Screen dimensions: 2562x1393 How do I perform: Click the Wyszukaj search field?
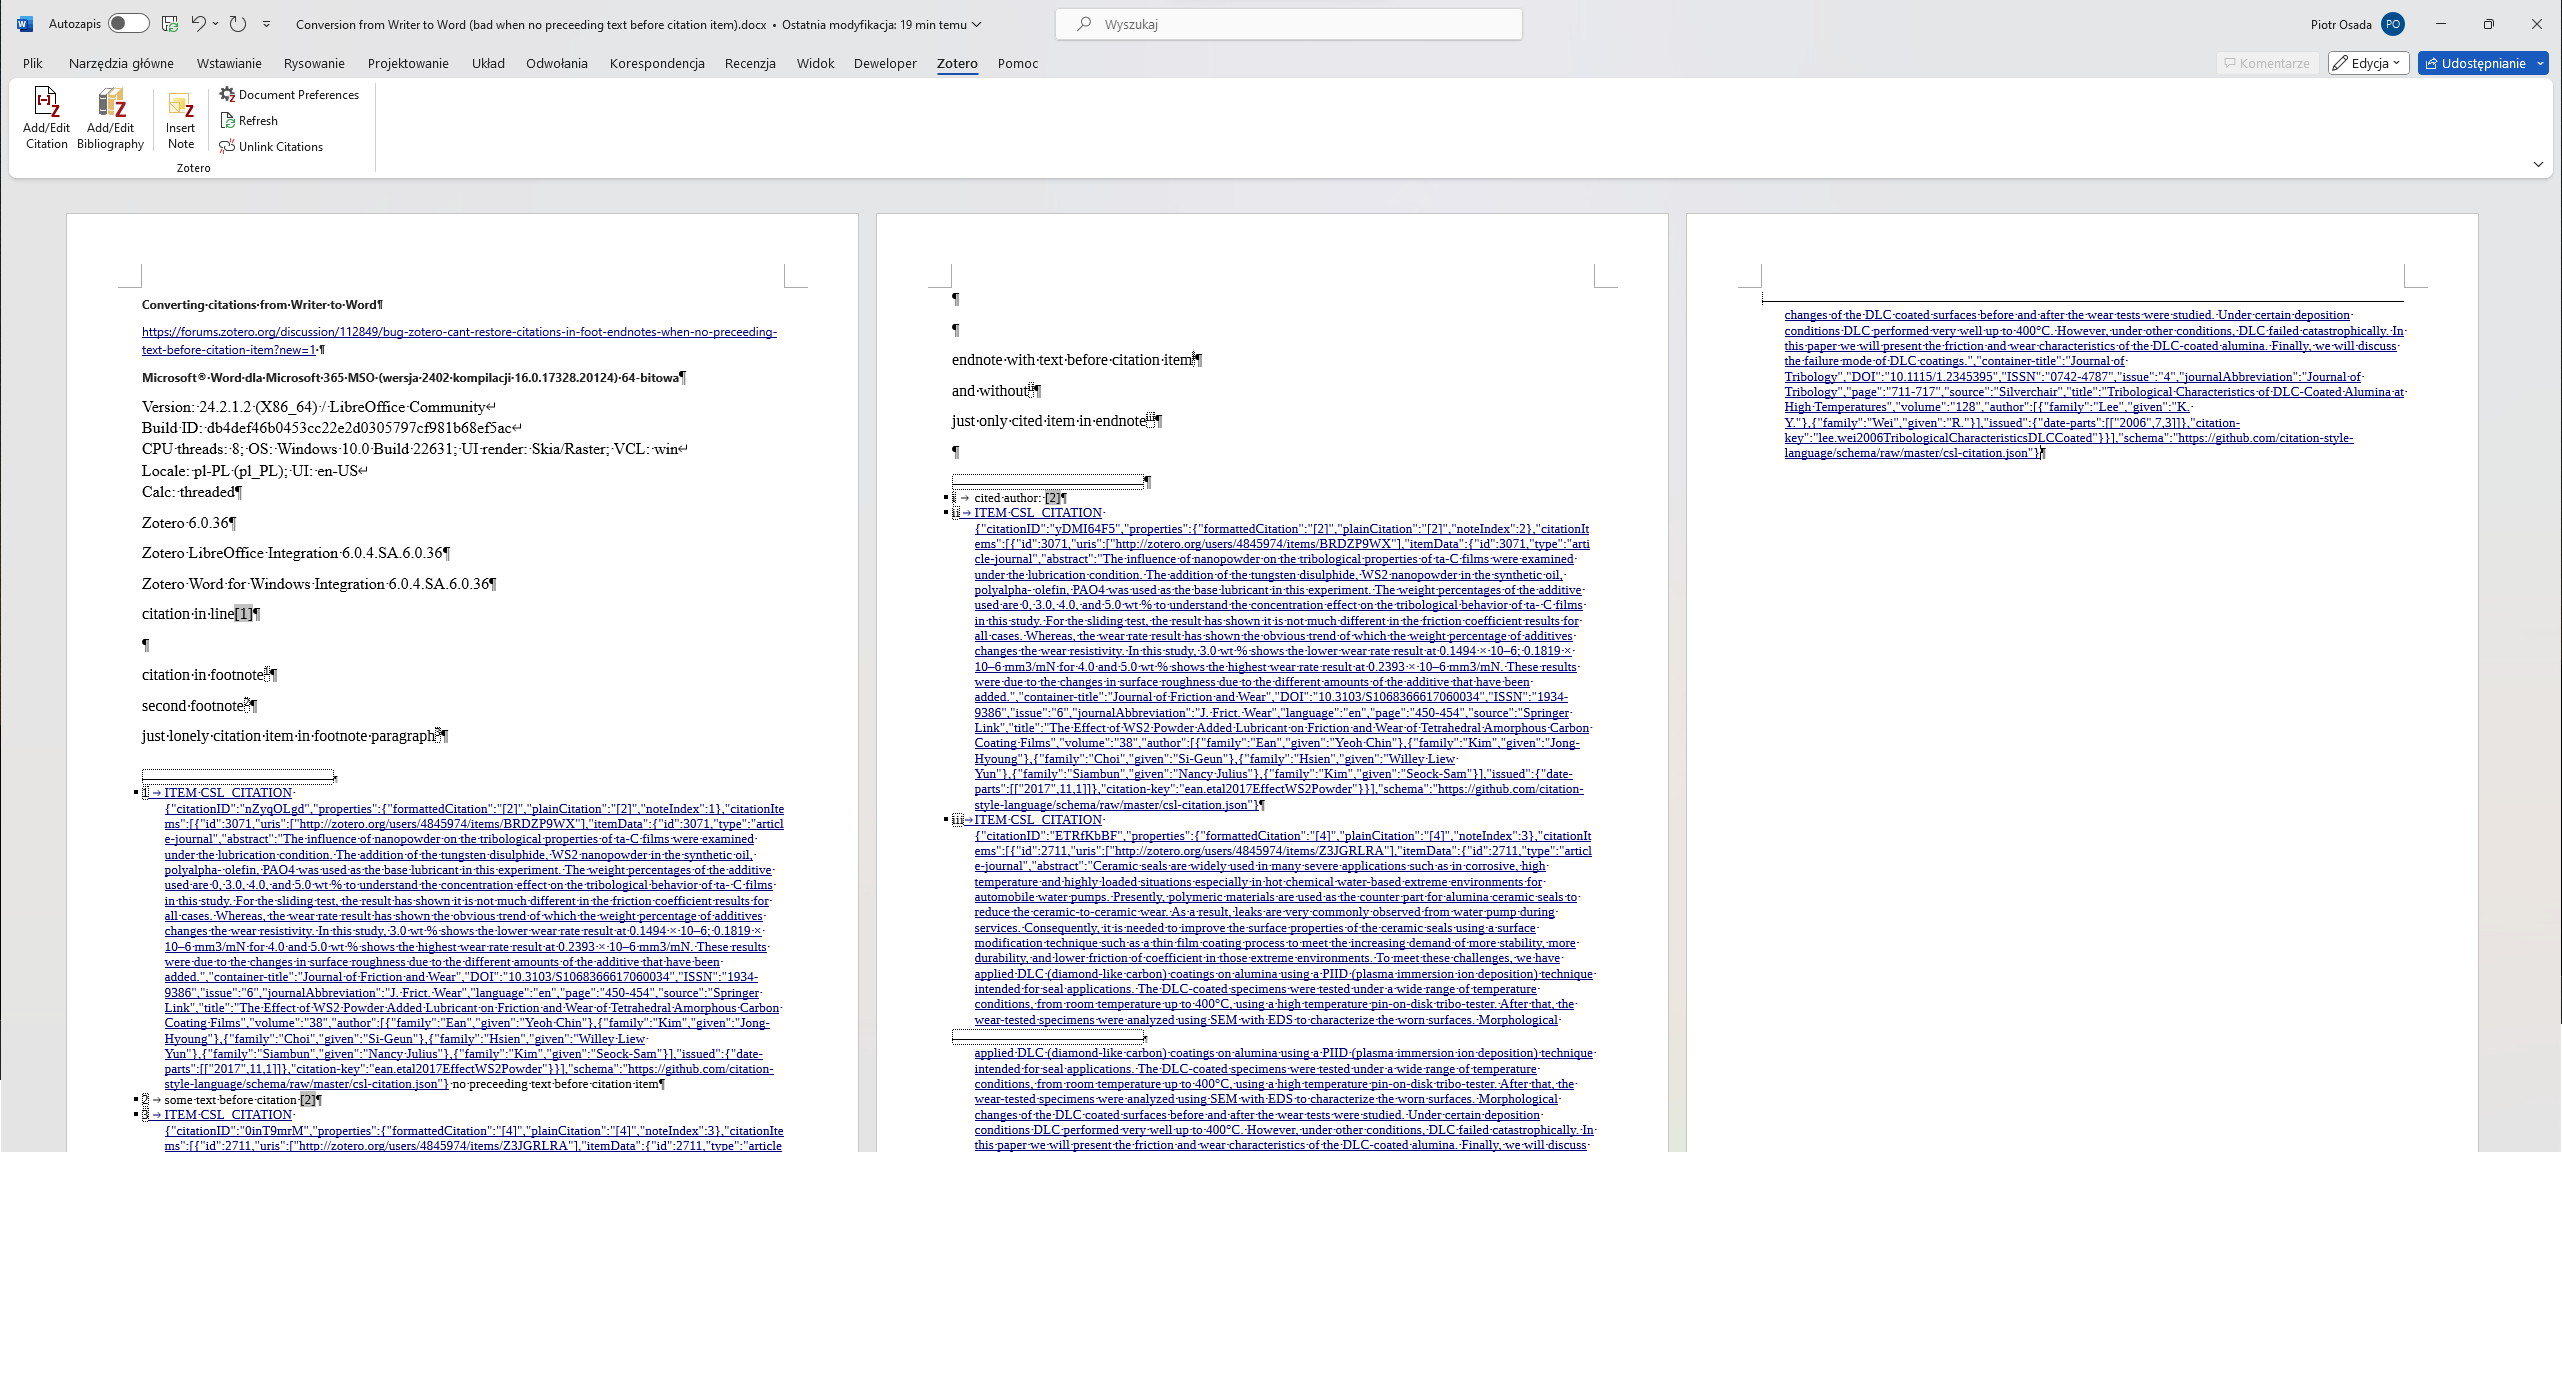(x=1288, y=24)
